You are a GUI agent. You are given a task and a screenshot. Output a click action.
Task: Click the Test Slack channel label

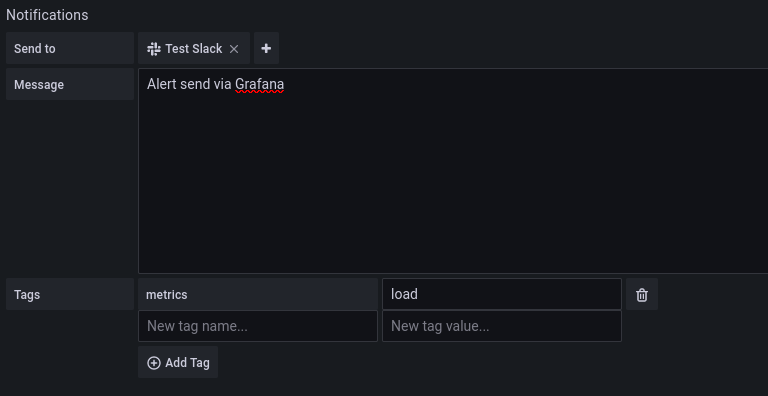(x=193, y=49)
